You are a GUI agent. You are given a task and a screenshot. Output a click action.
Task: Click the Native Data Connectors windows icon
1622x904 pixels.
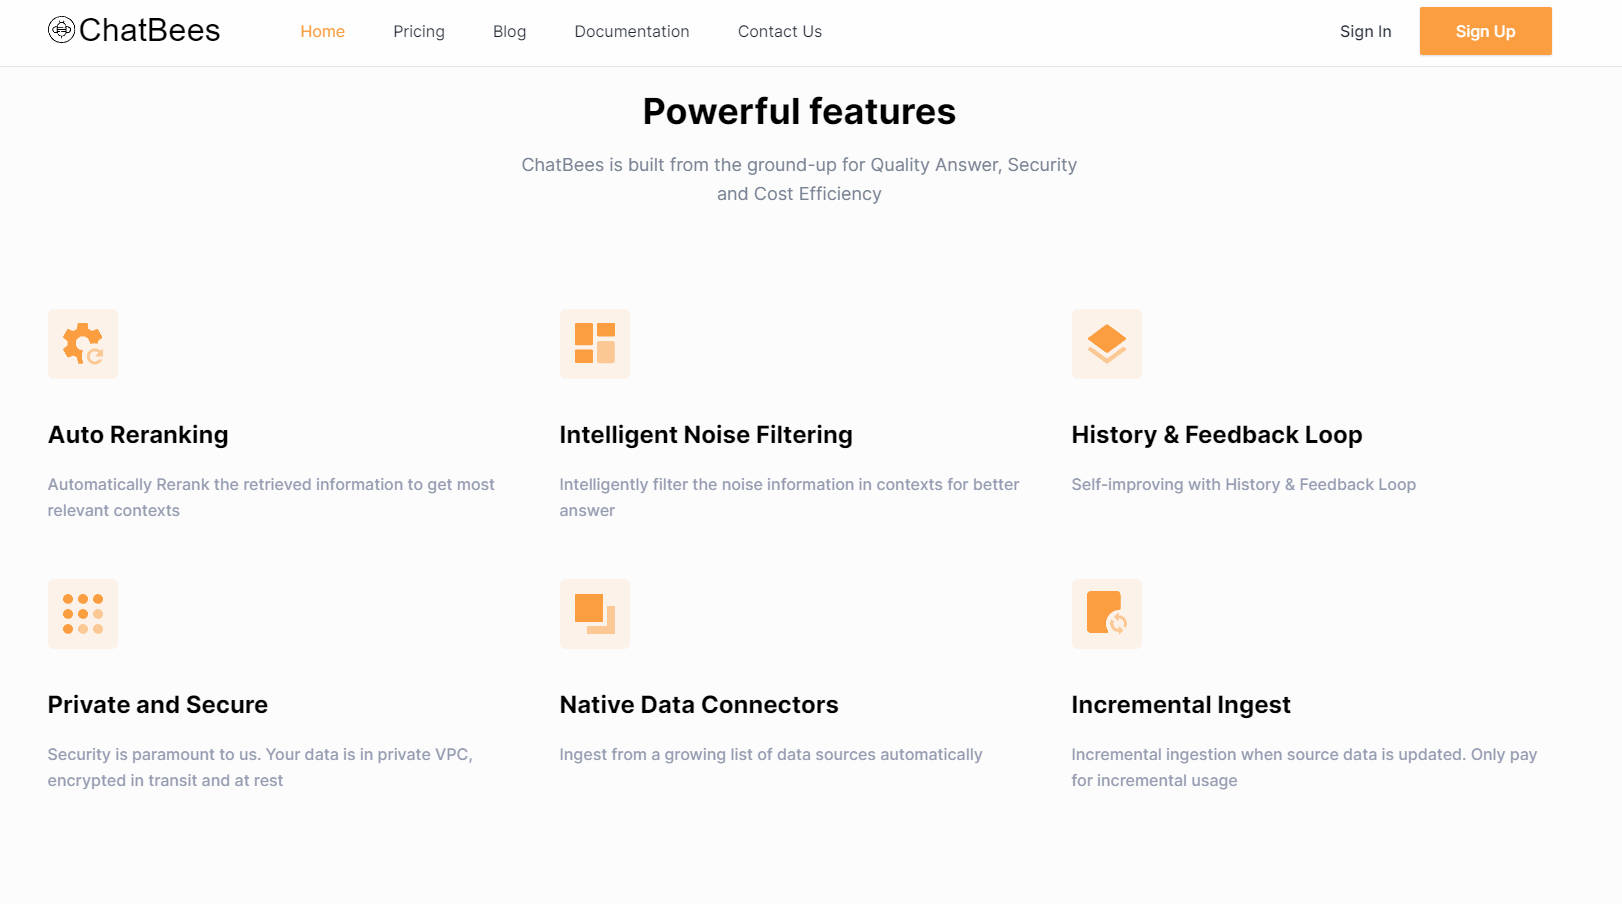[x=595, y=614]
